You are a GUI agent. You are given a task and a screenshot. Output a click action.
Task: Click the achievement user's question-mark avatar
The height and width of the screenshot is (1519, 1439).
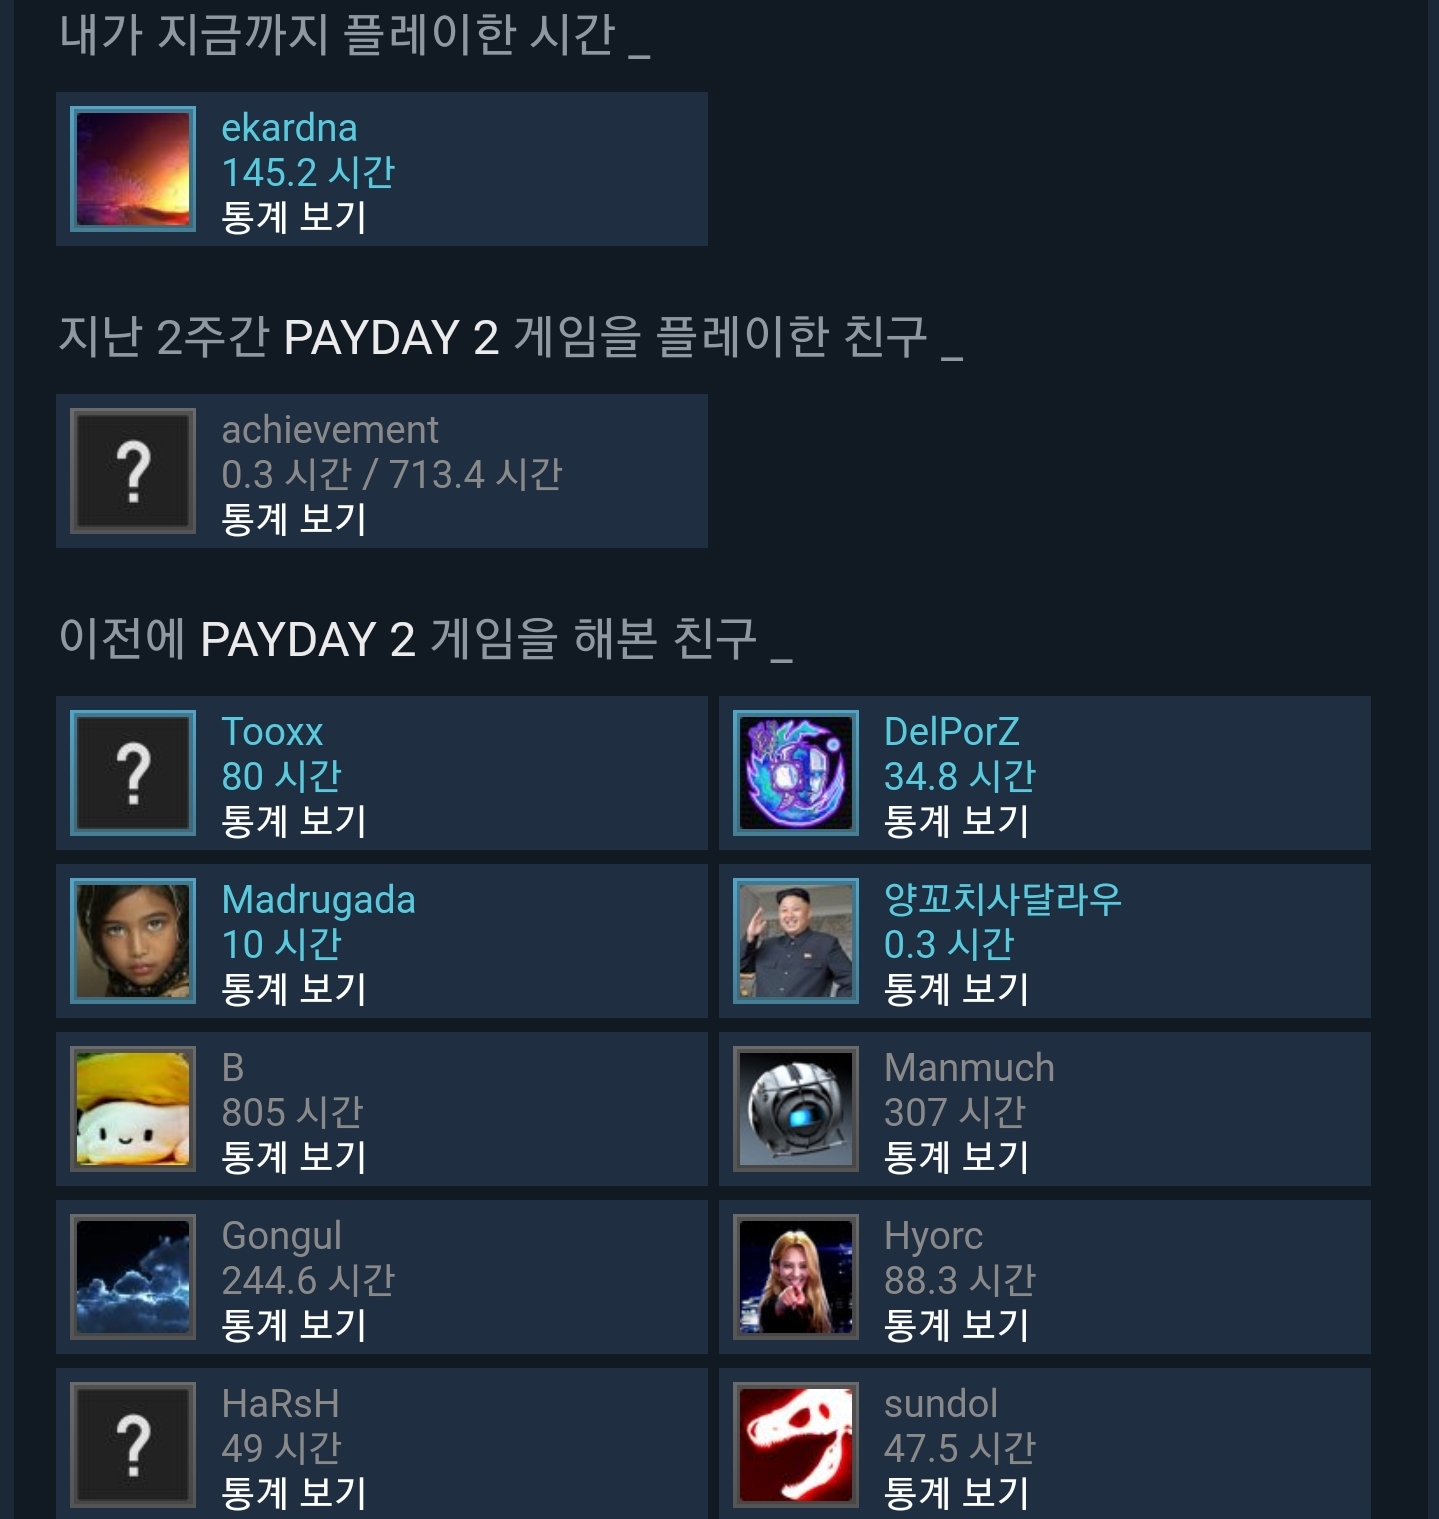coord(133,471)
